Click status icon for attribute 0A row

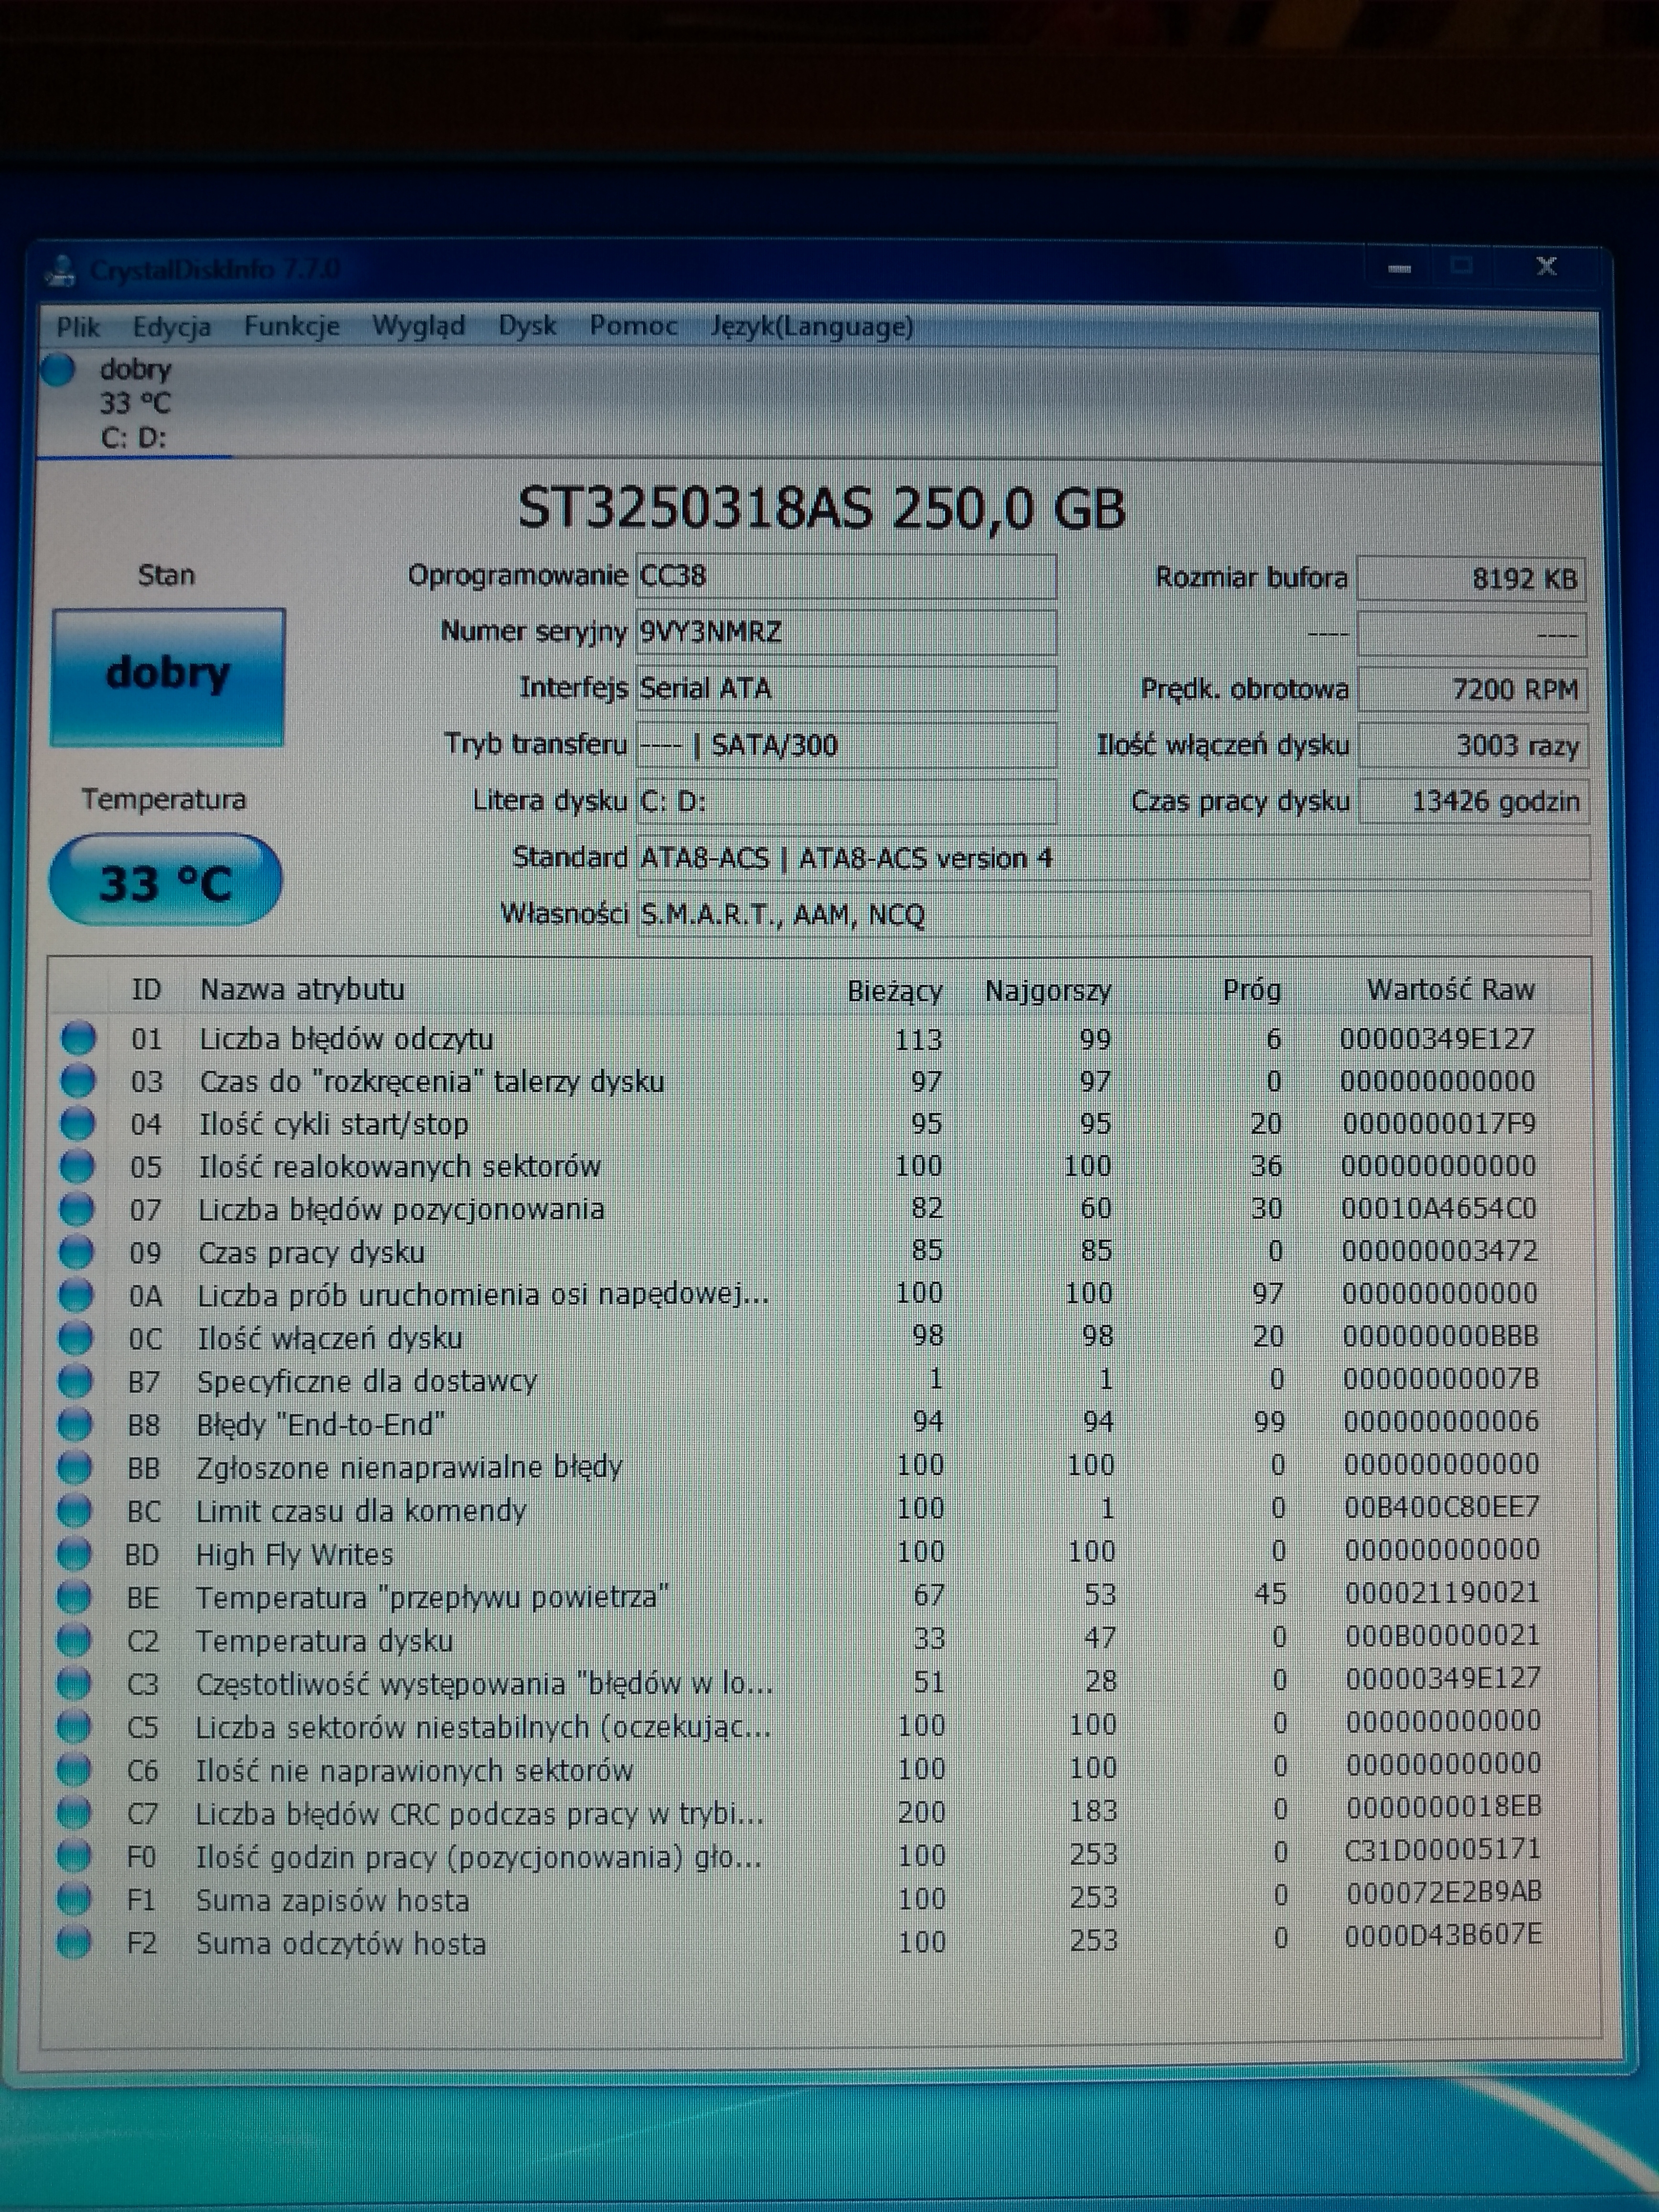75,1295
